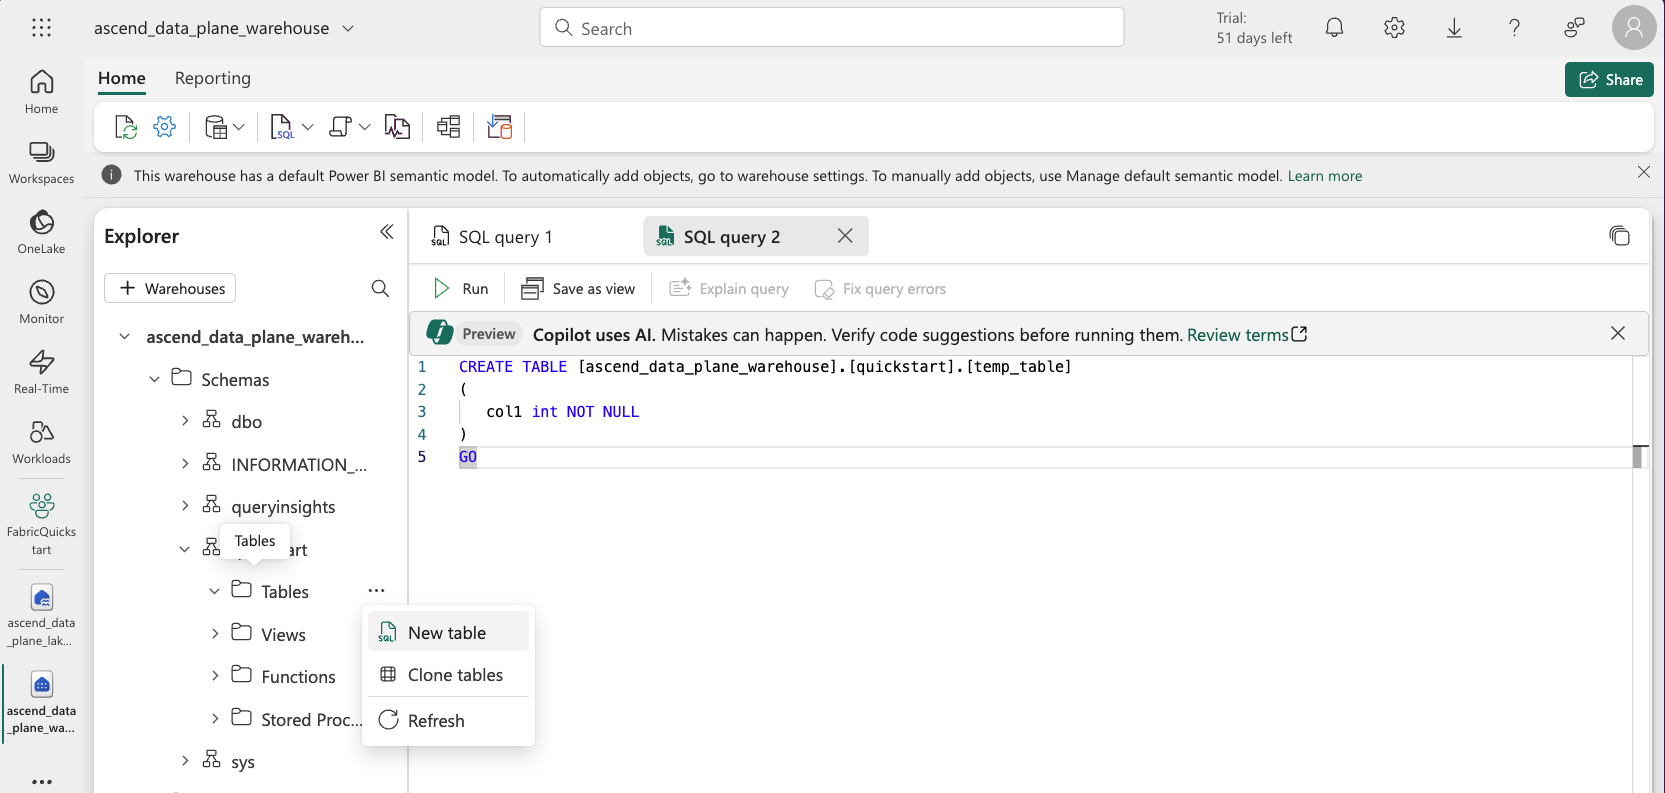The width and height of the screenshot is (1665, 793).
Task: Click the Share button
Action: coord(1609,79)
